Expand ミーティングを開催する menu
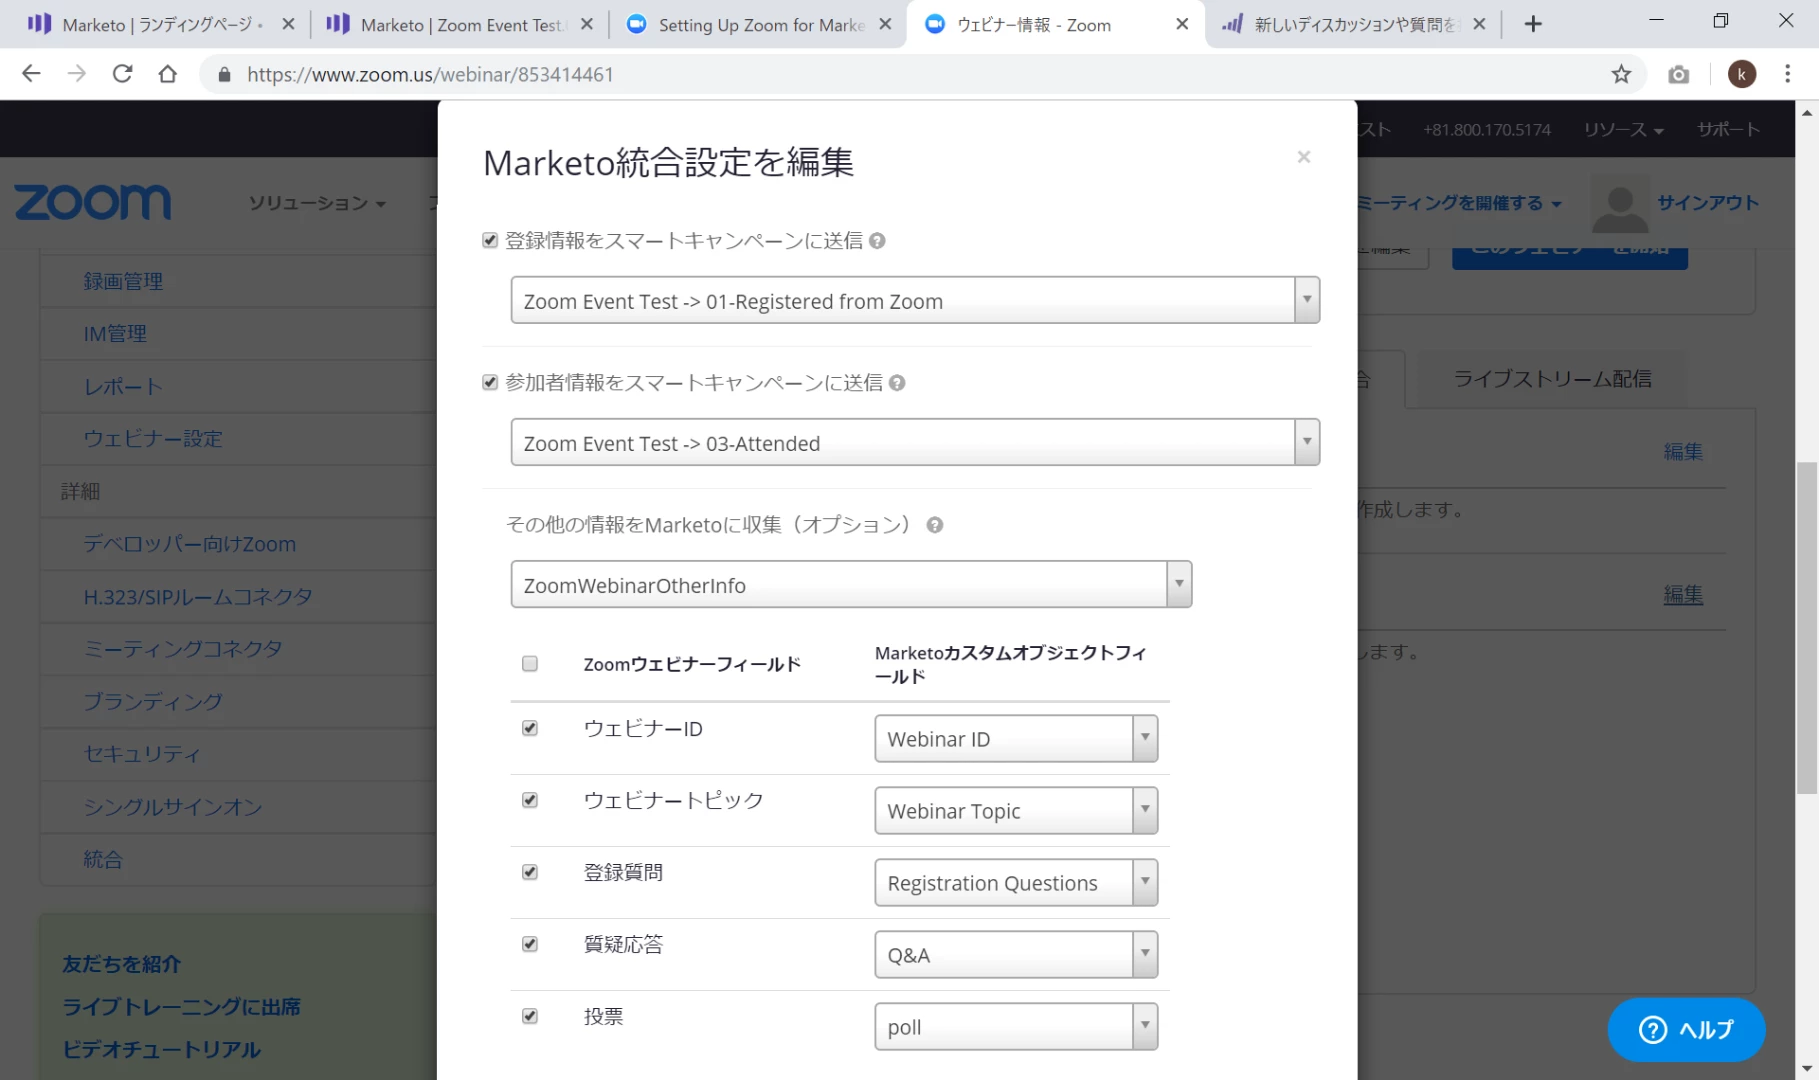The width and height of the screenshot is (1819, 1080). tap(1459, 203)
